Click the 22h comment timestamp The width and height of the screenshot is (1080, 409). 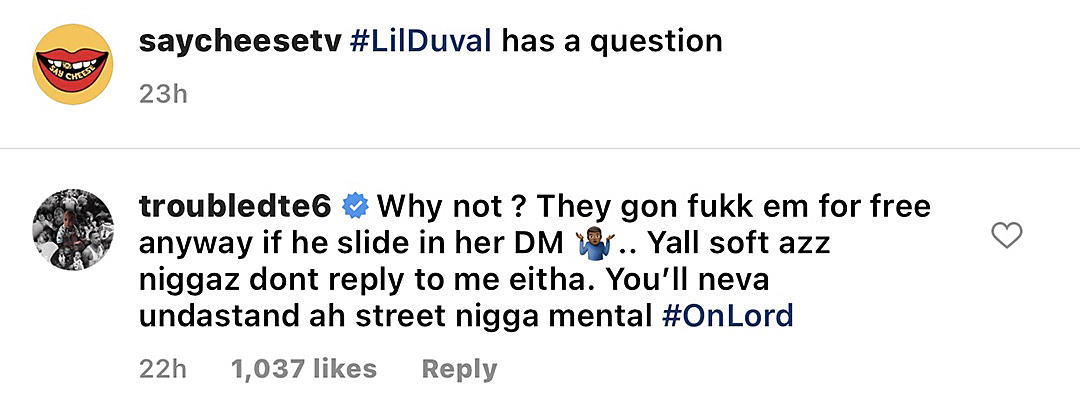click(163, 369)
